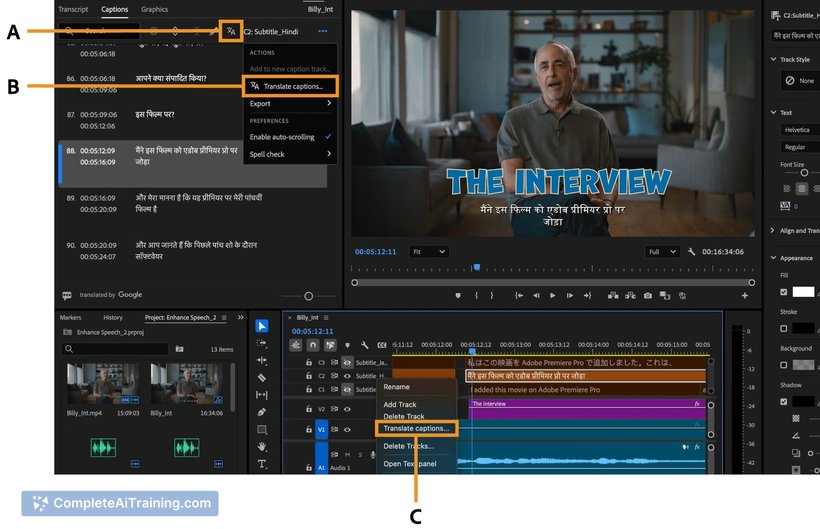The width and height of the screenshot is (820, 529).
Task: Toggle visibility eye of V1 track
Action: tap(347, 430)
